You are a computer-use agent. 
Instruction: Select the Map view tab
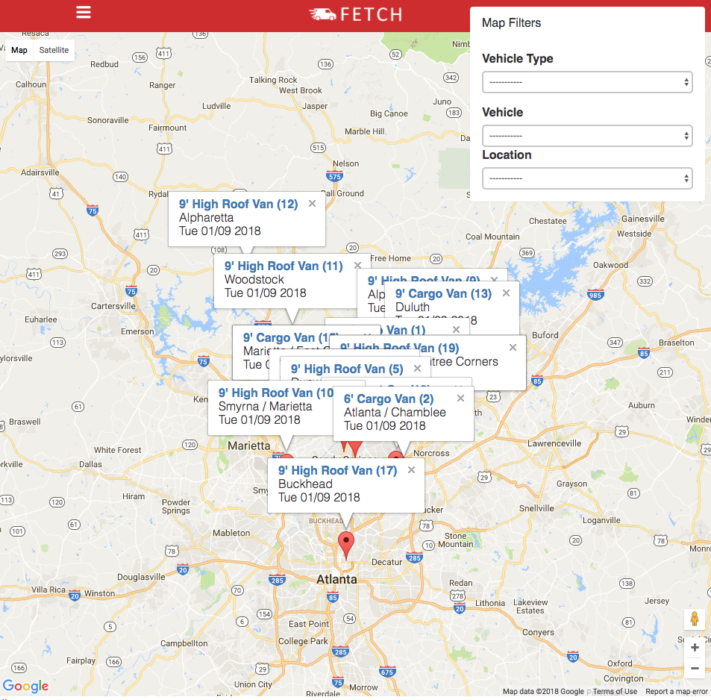(x=19, y=49)
